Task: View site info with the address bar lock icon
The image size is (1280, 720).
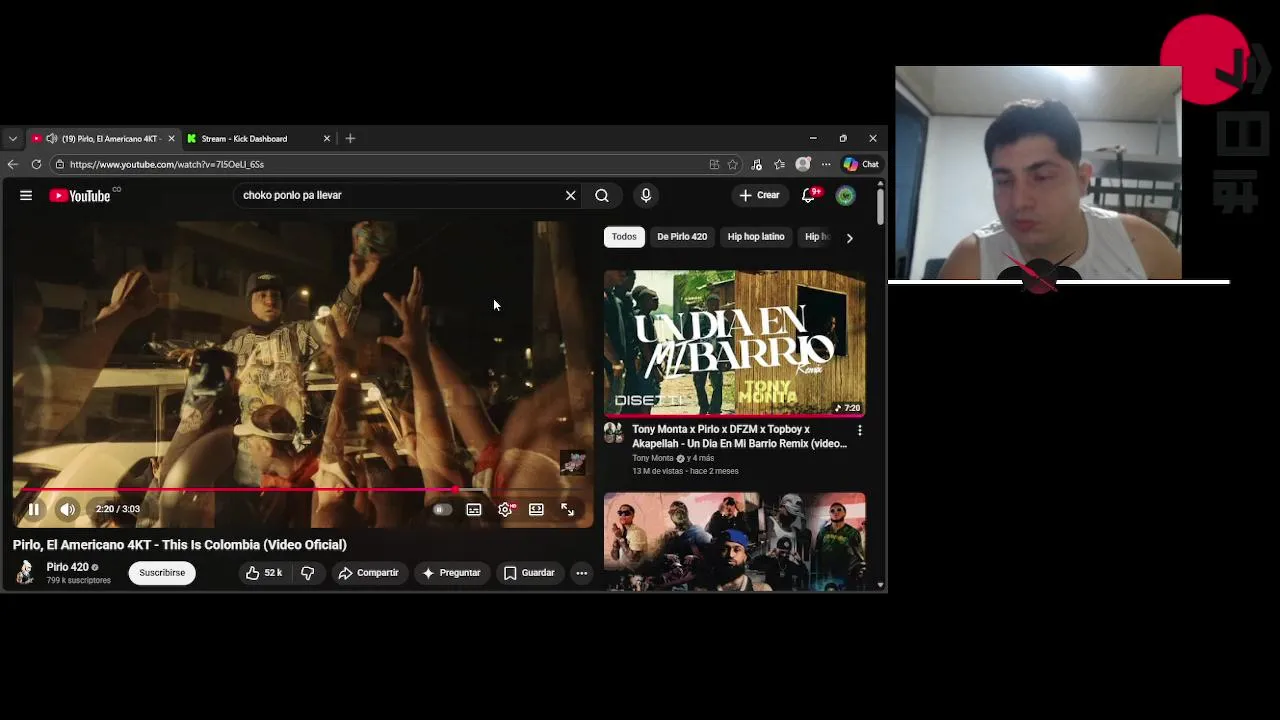Action: (60, 164)
